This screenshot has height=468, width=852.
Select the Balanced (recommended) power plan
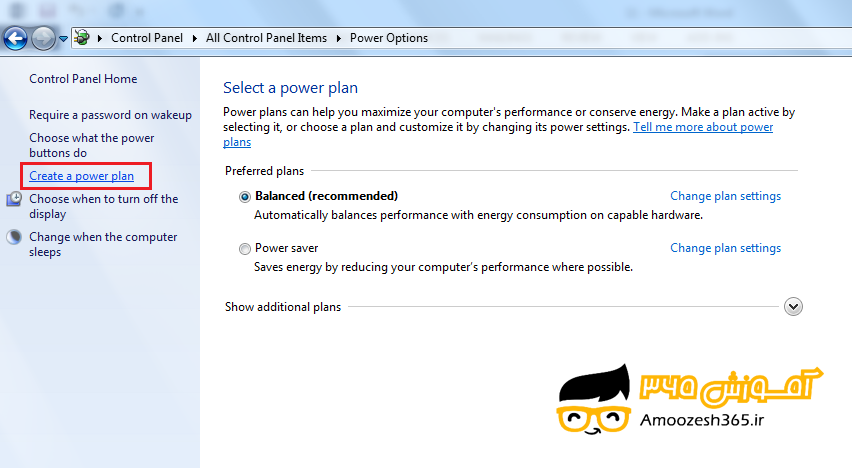(245, 197)
